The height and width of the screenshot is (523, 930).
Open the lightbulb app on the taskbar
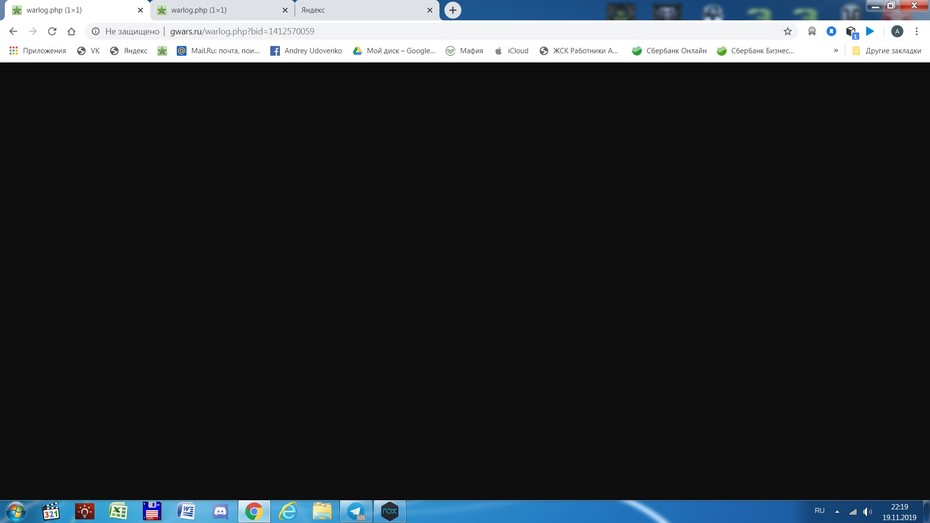(x=85, y=511)
